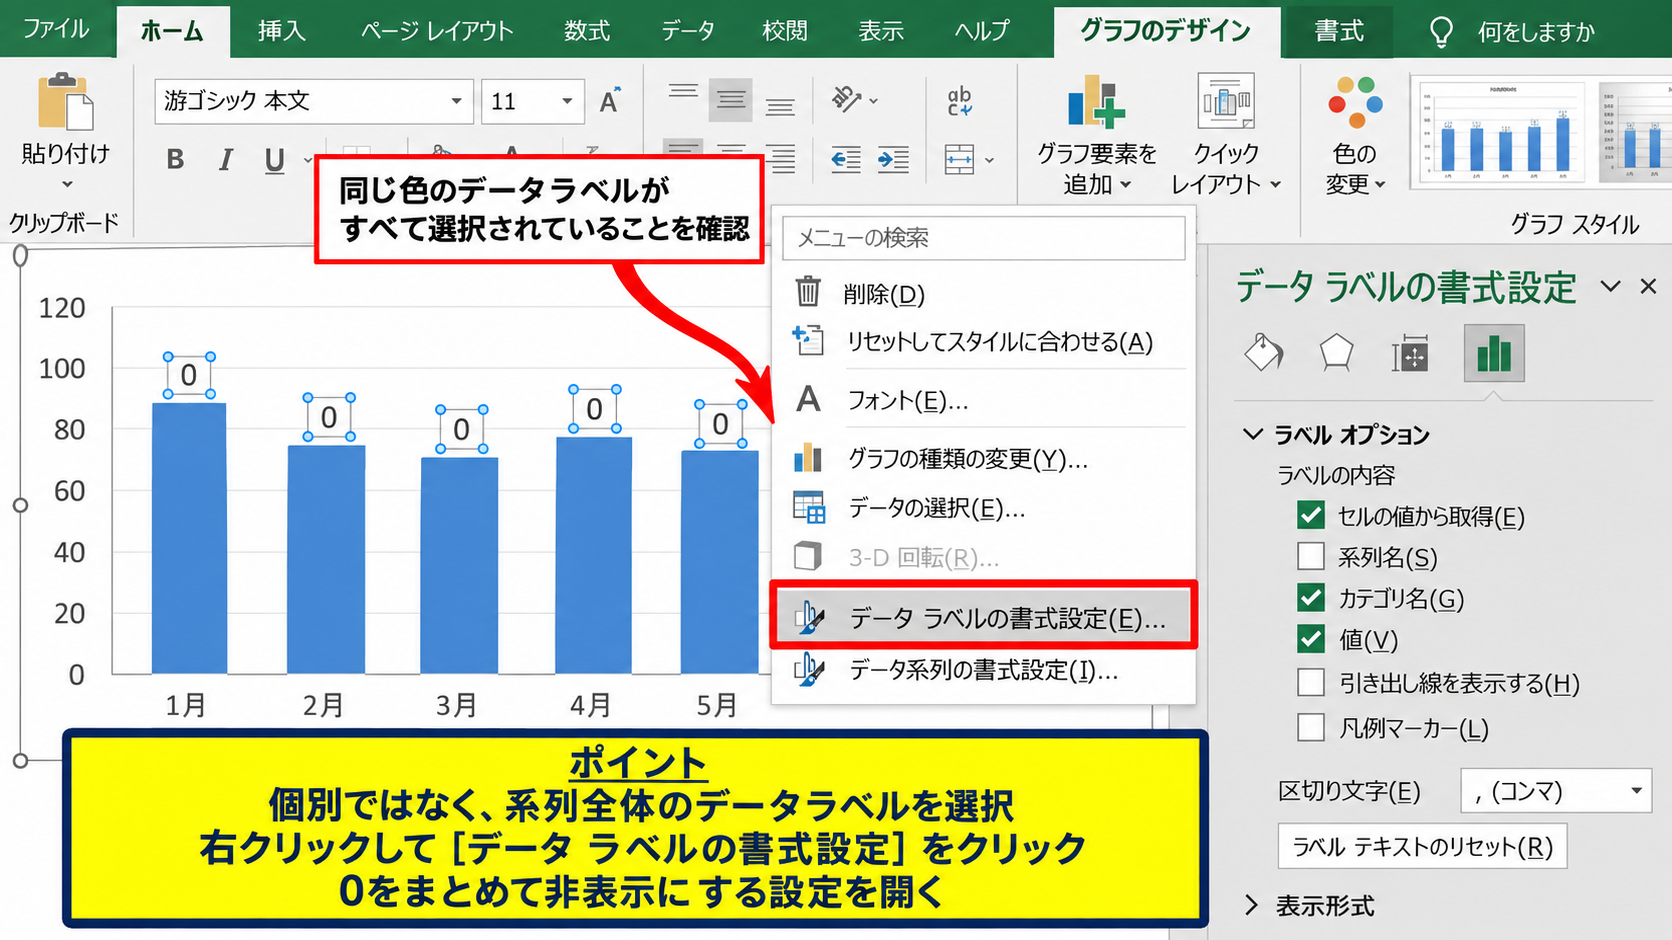Check 凡例マーカー checkbox
The image size is (1672, 940).
(1310, 727)
